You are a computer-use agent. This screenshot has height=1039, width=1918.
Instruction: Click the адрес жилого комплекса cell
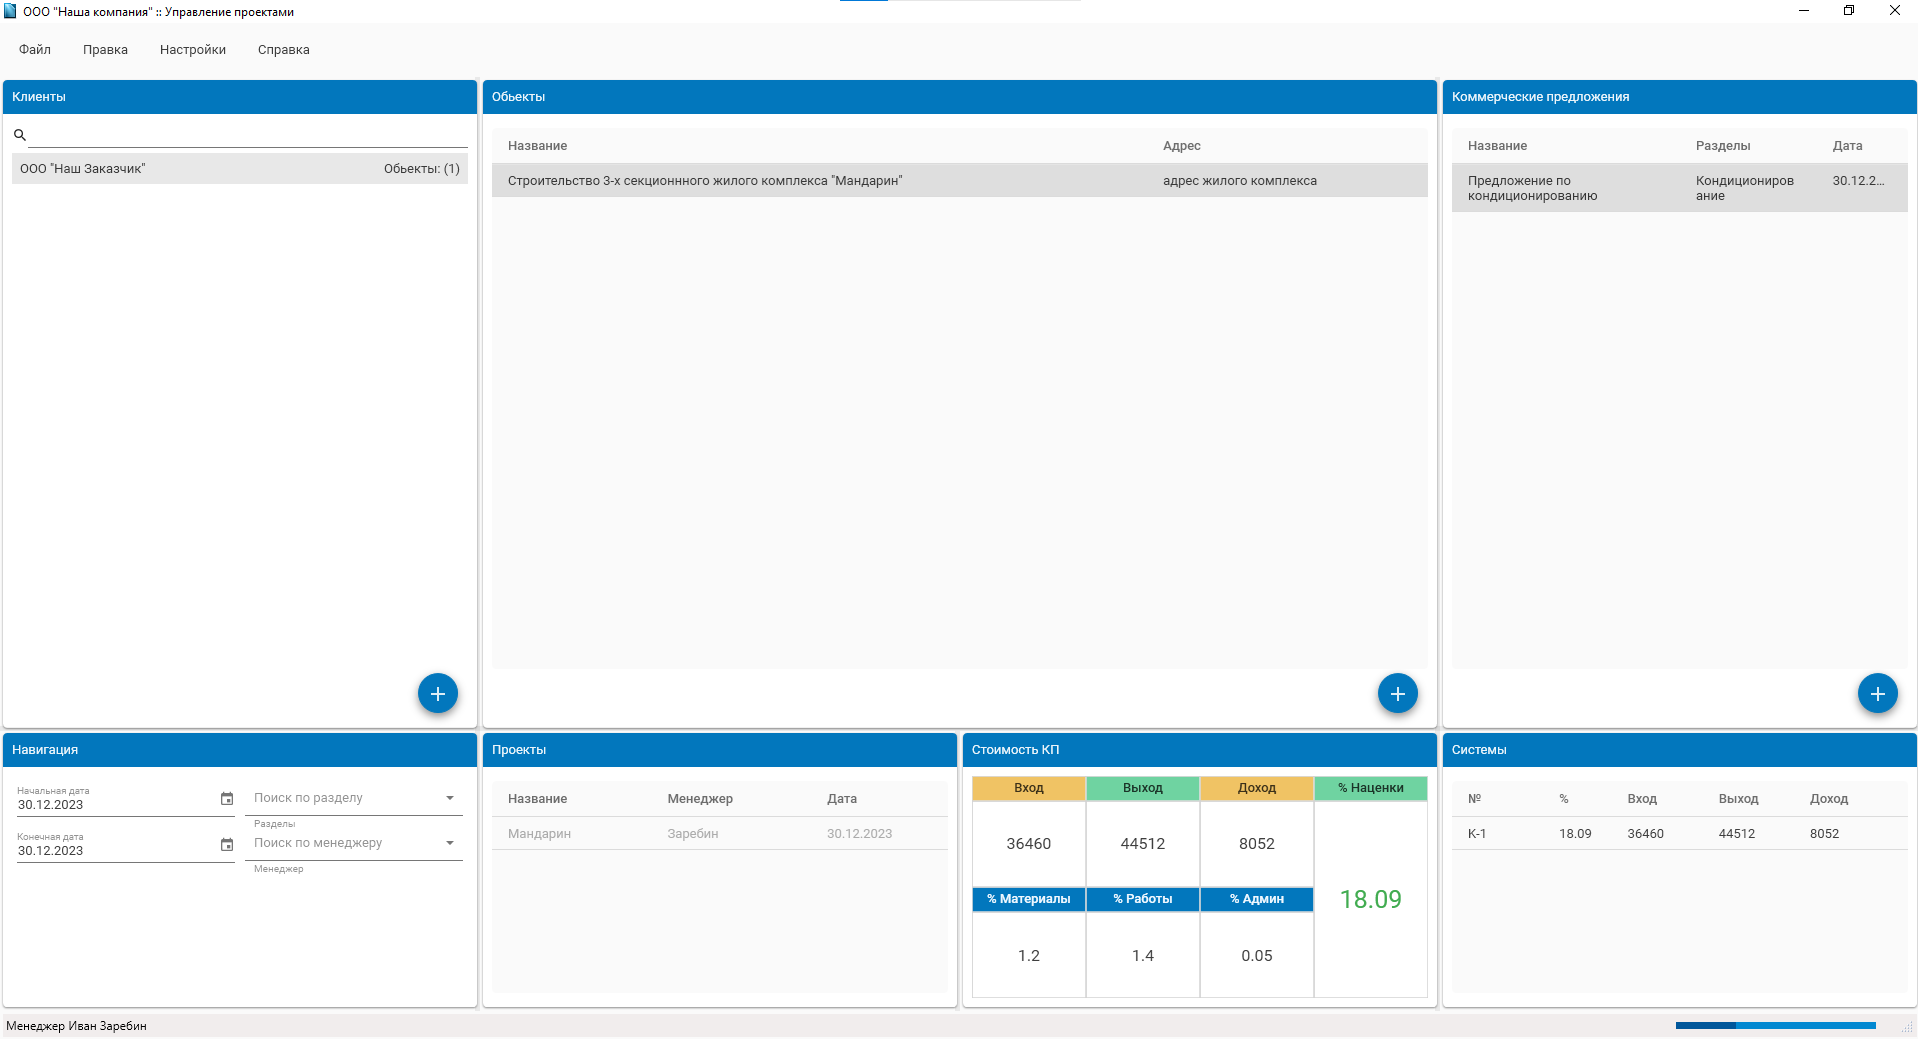pyautogui.click(x=1240, y=181)
